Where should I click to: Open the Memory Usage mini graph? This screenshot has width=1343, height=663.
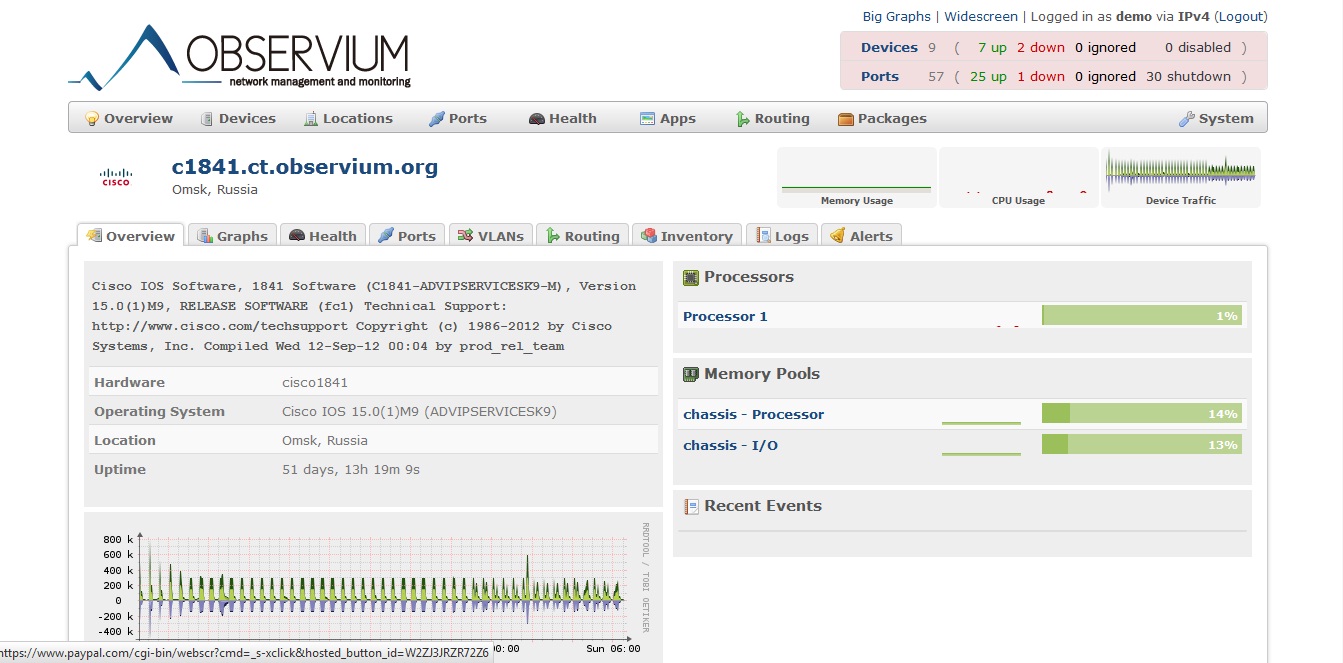(x=856, y=178)
